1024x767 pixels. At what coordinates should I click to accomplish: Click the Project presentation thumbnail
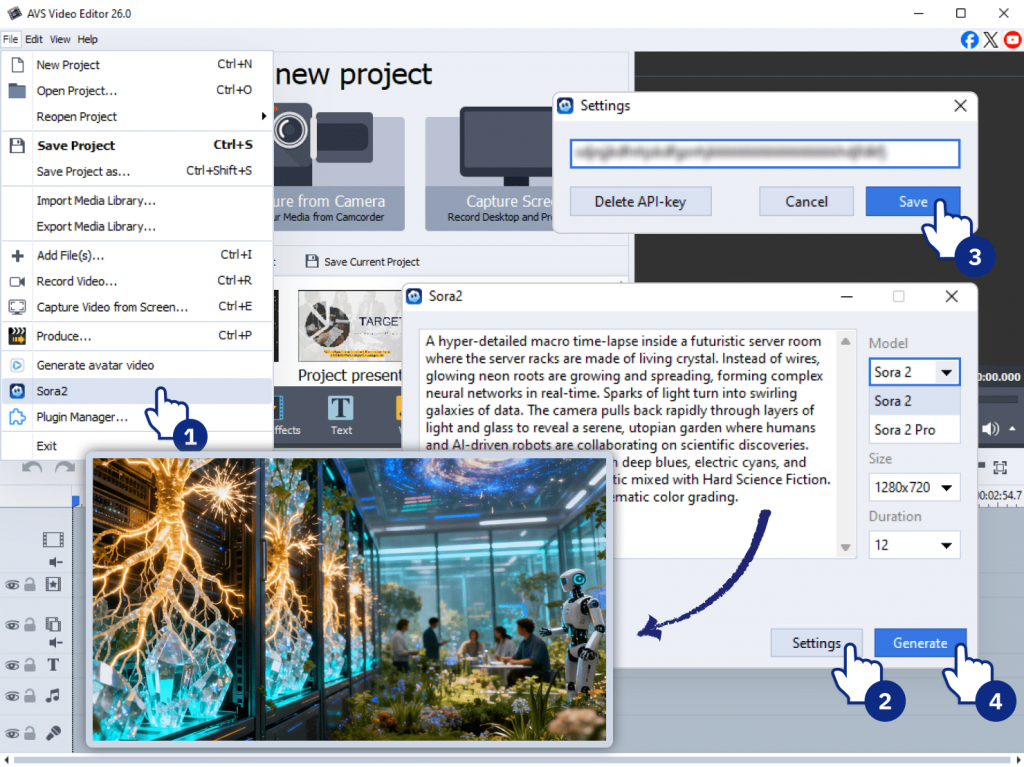(x=350, y=327)
